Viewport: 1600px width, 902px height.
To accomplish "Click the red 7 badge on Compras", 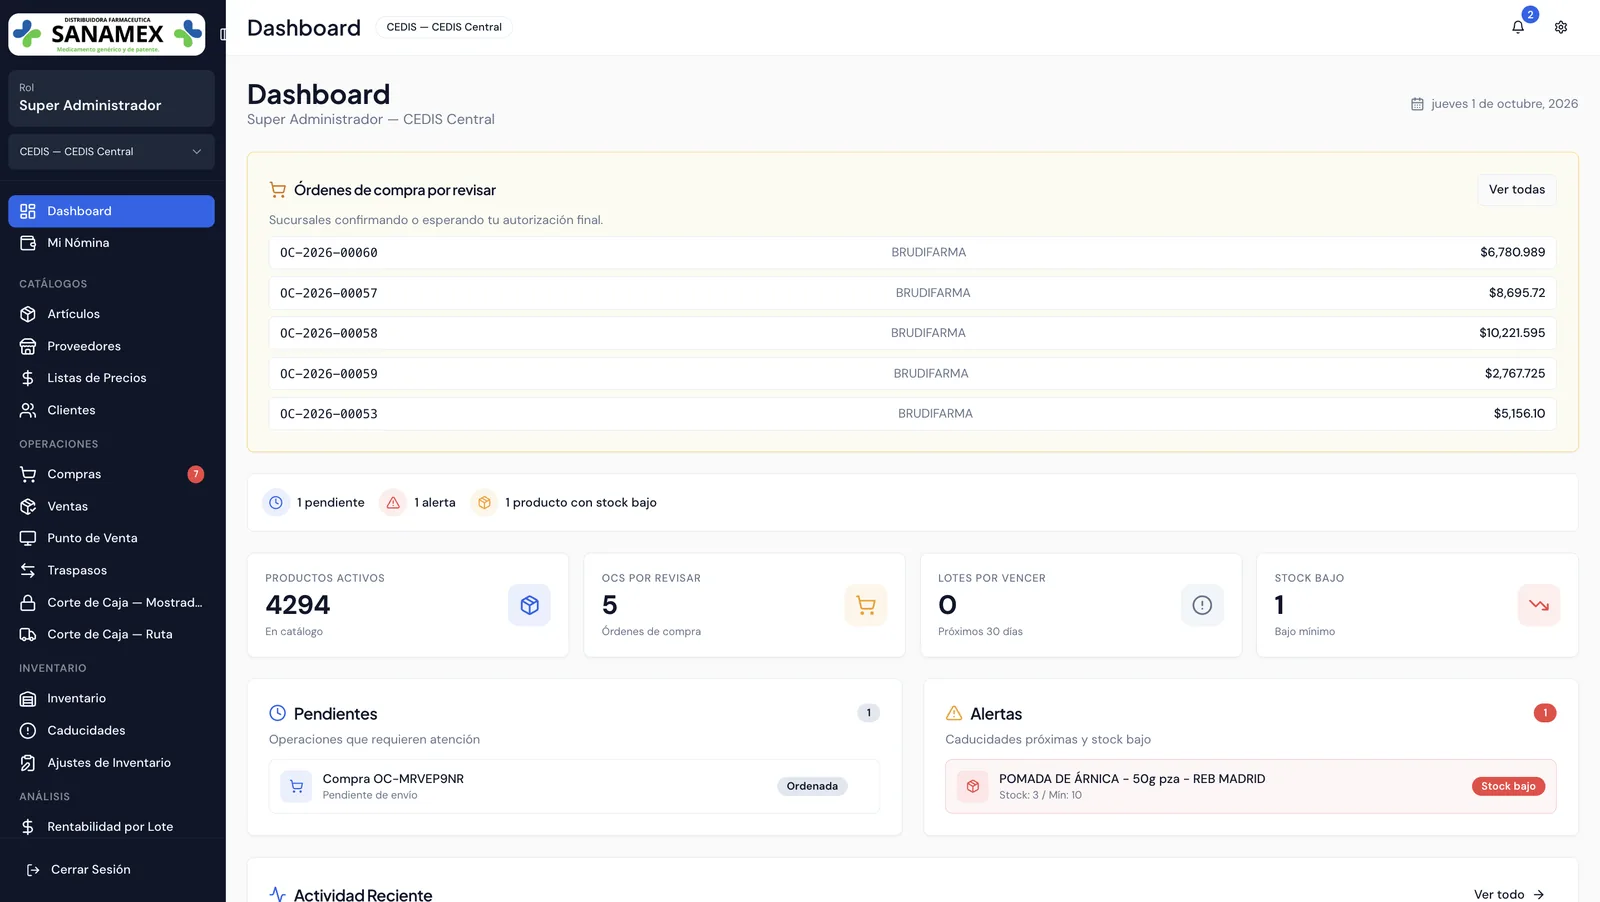I will (196, 474).
